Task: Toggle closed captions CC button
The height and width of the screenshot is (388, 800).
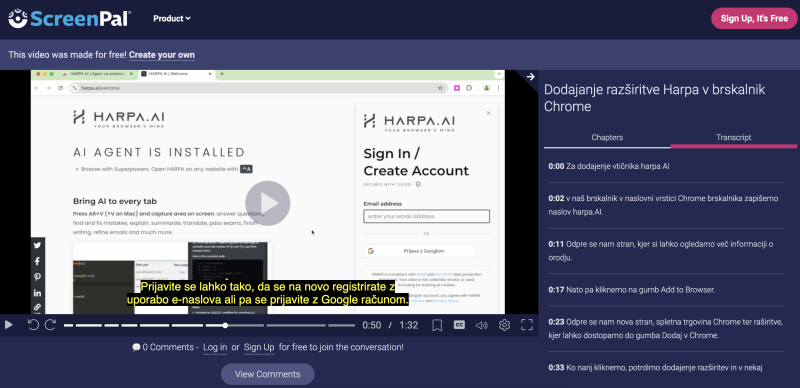Action: click(459, 325)
